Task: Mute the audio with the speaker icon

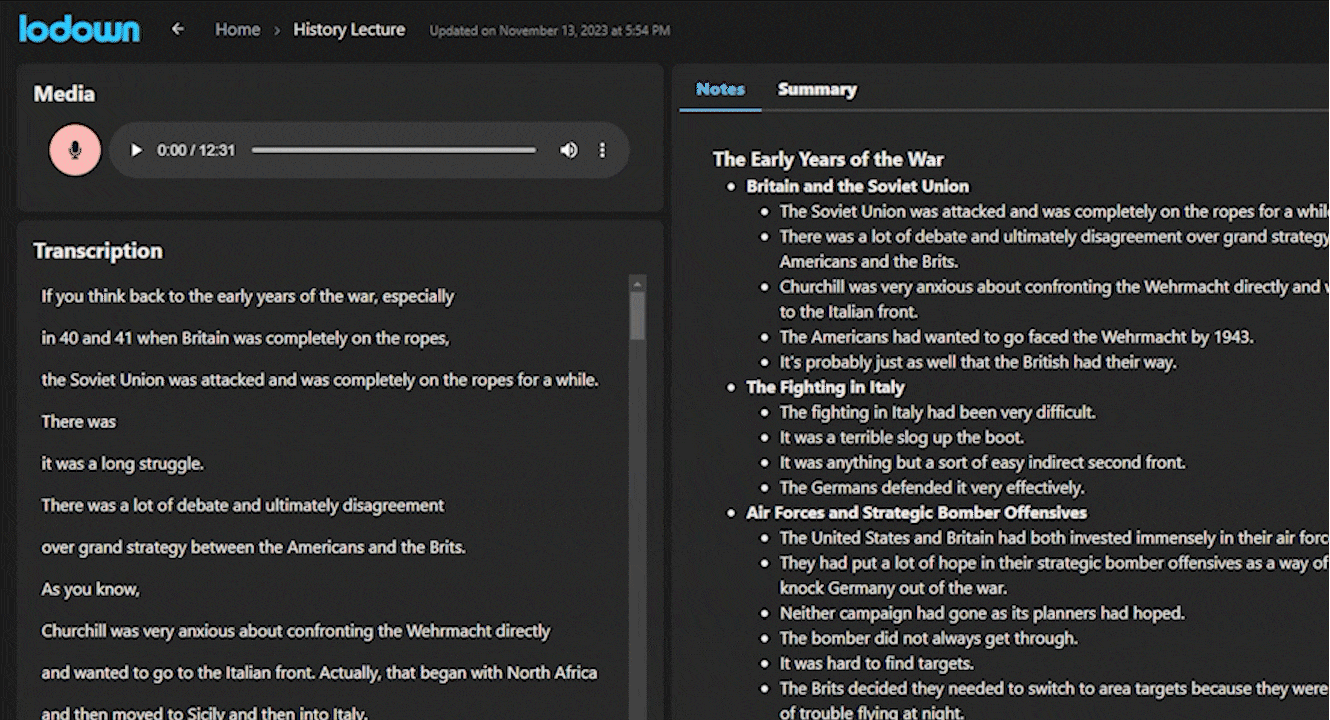Action: [x=568, y=150]
